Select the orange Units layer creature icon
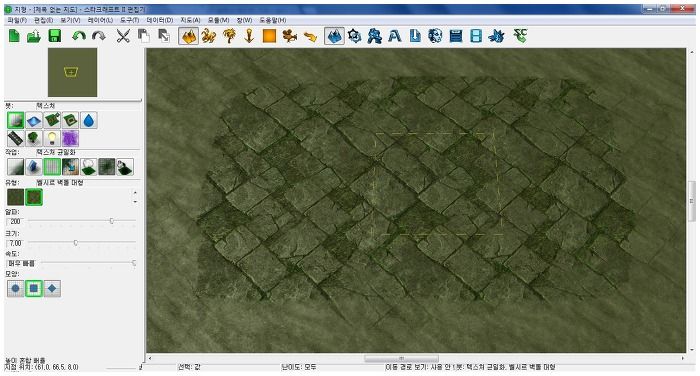This screenshot has width=700, height=376. 208,36
